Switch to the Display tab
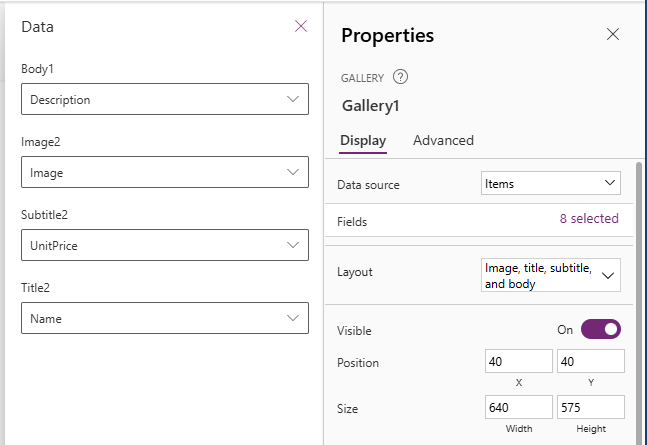Image resolution: width=647 pixels, height=445 pixels. [x=363, y=141]
